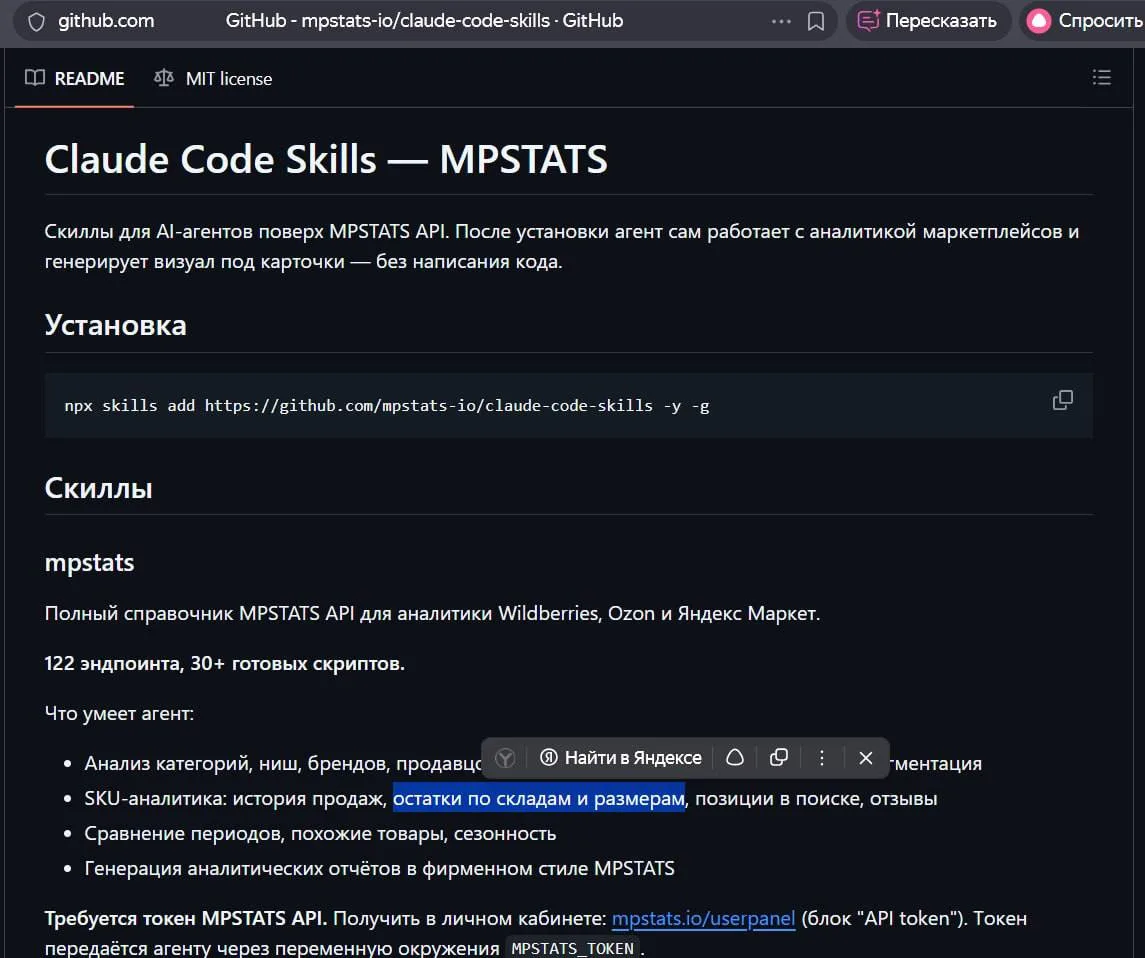Open the three-dots menu in selection popup
This screenshot has height=958, width=1145.
(x=822, y=758)
